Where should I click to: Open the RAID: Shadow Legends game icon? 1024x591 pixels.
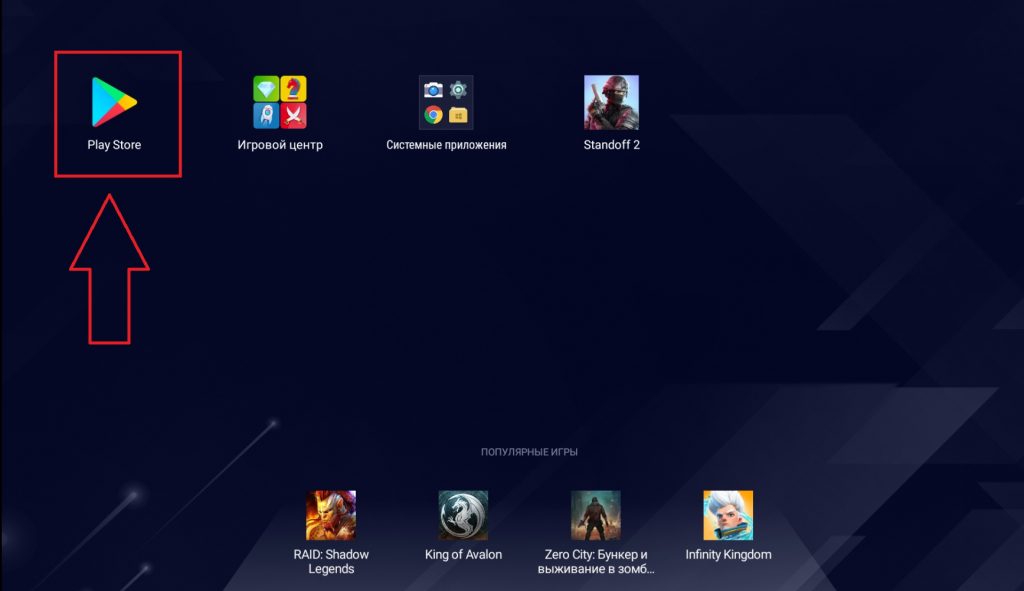point(331,515)
